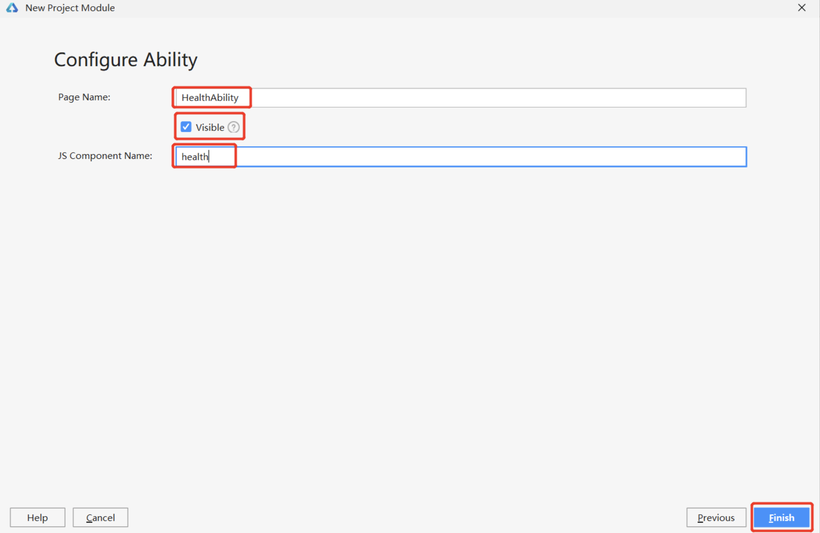Image resolution: width=820 pixels, height=533 pixels.
Task: Click empty space between Cancel and Previous
Action: click(407, 517)
